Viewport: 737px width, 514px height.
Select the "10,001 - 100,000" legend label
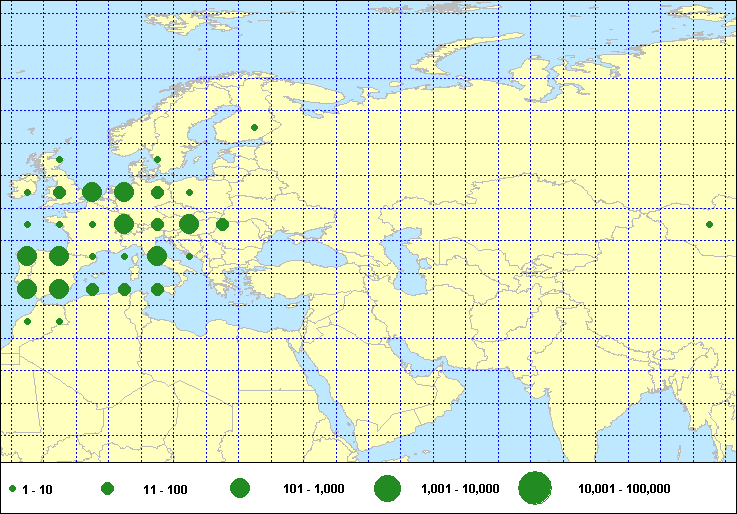point(624,489)
